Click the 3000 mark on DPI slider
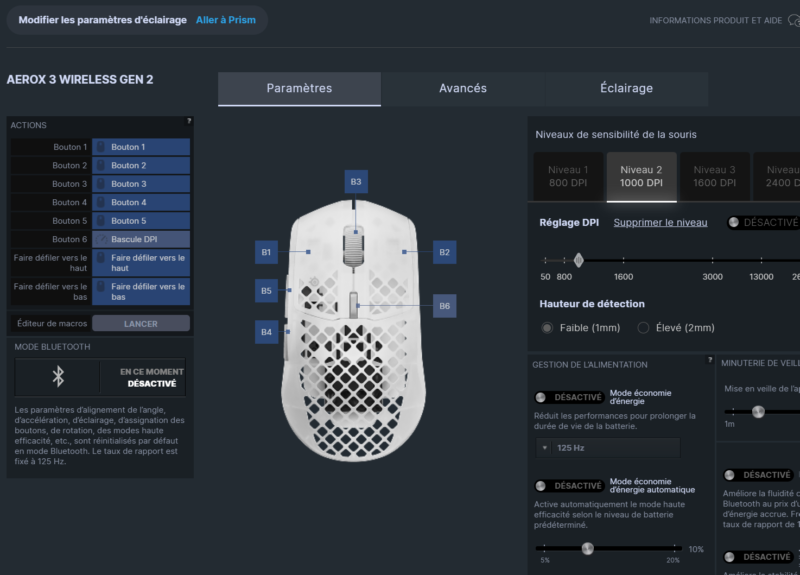The width and height of the screenshot is (800, 575). point(712,277)
